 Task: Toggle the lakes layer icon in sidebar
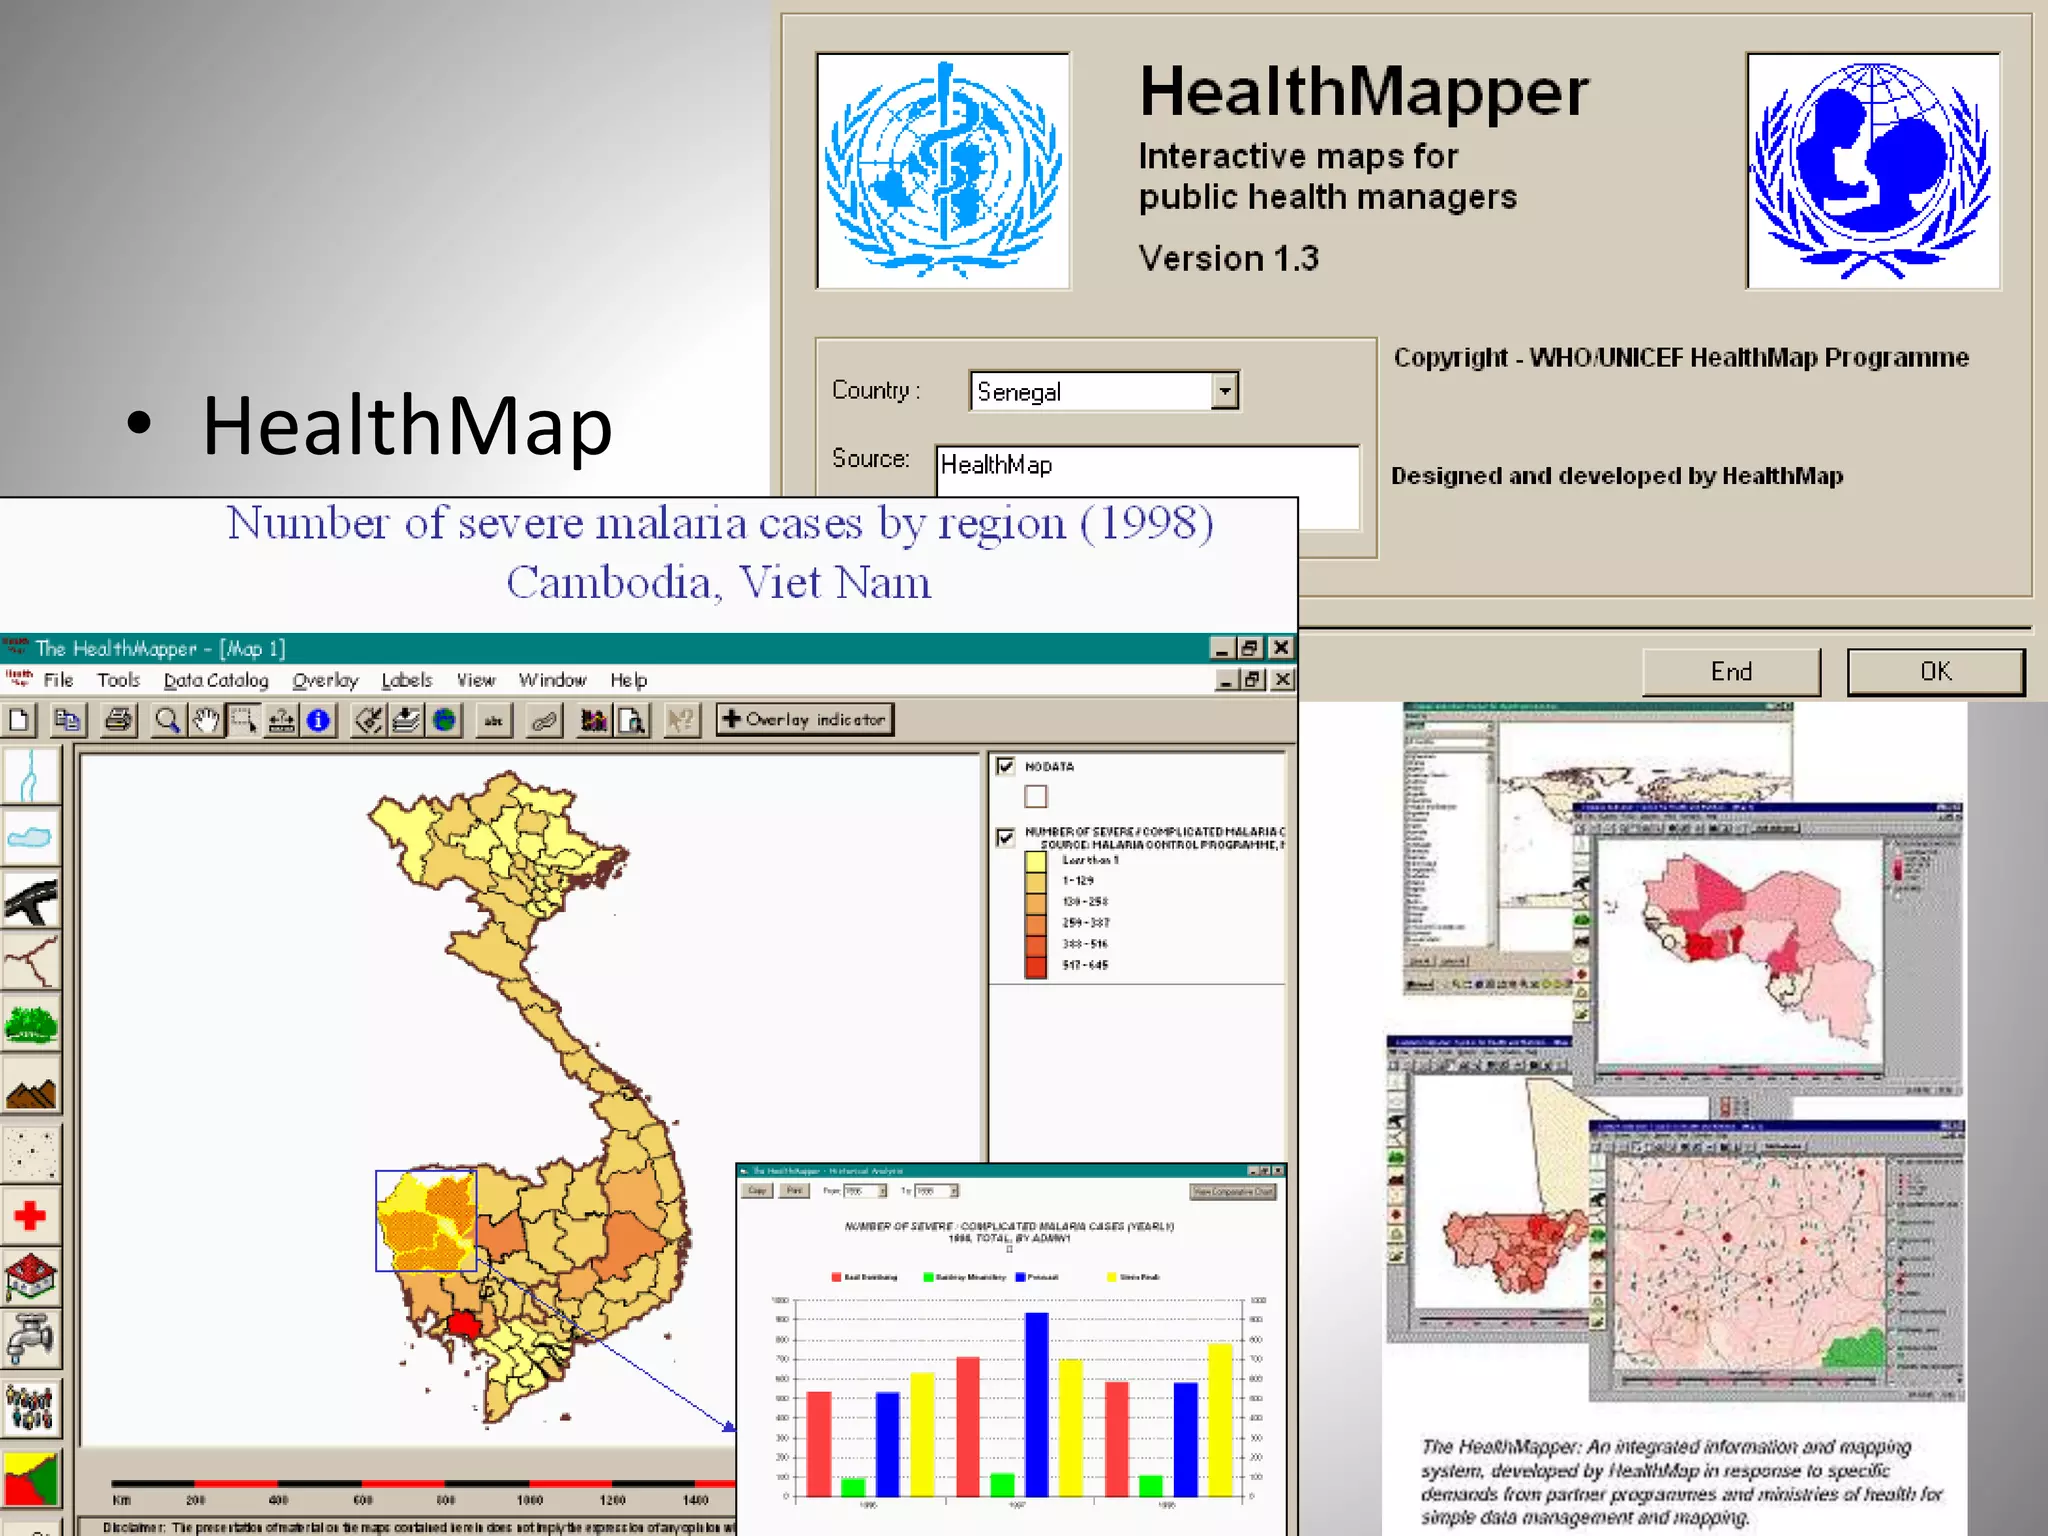31,837
